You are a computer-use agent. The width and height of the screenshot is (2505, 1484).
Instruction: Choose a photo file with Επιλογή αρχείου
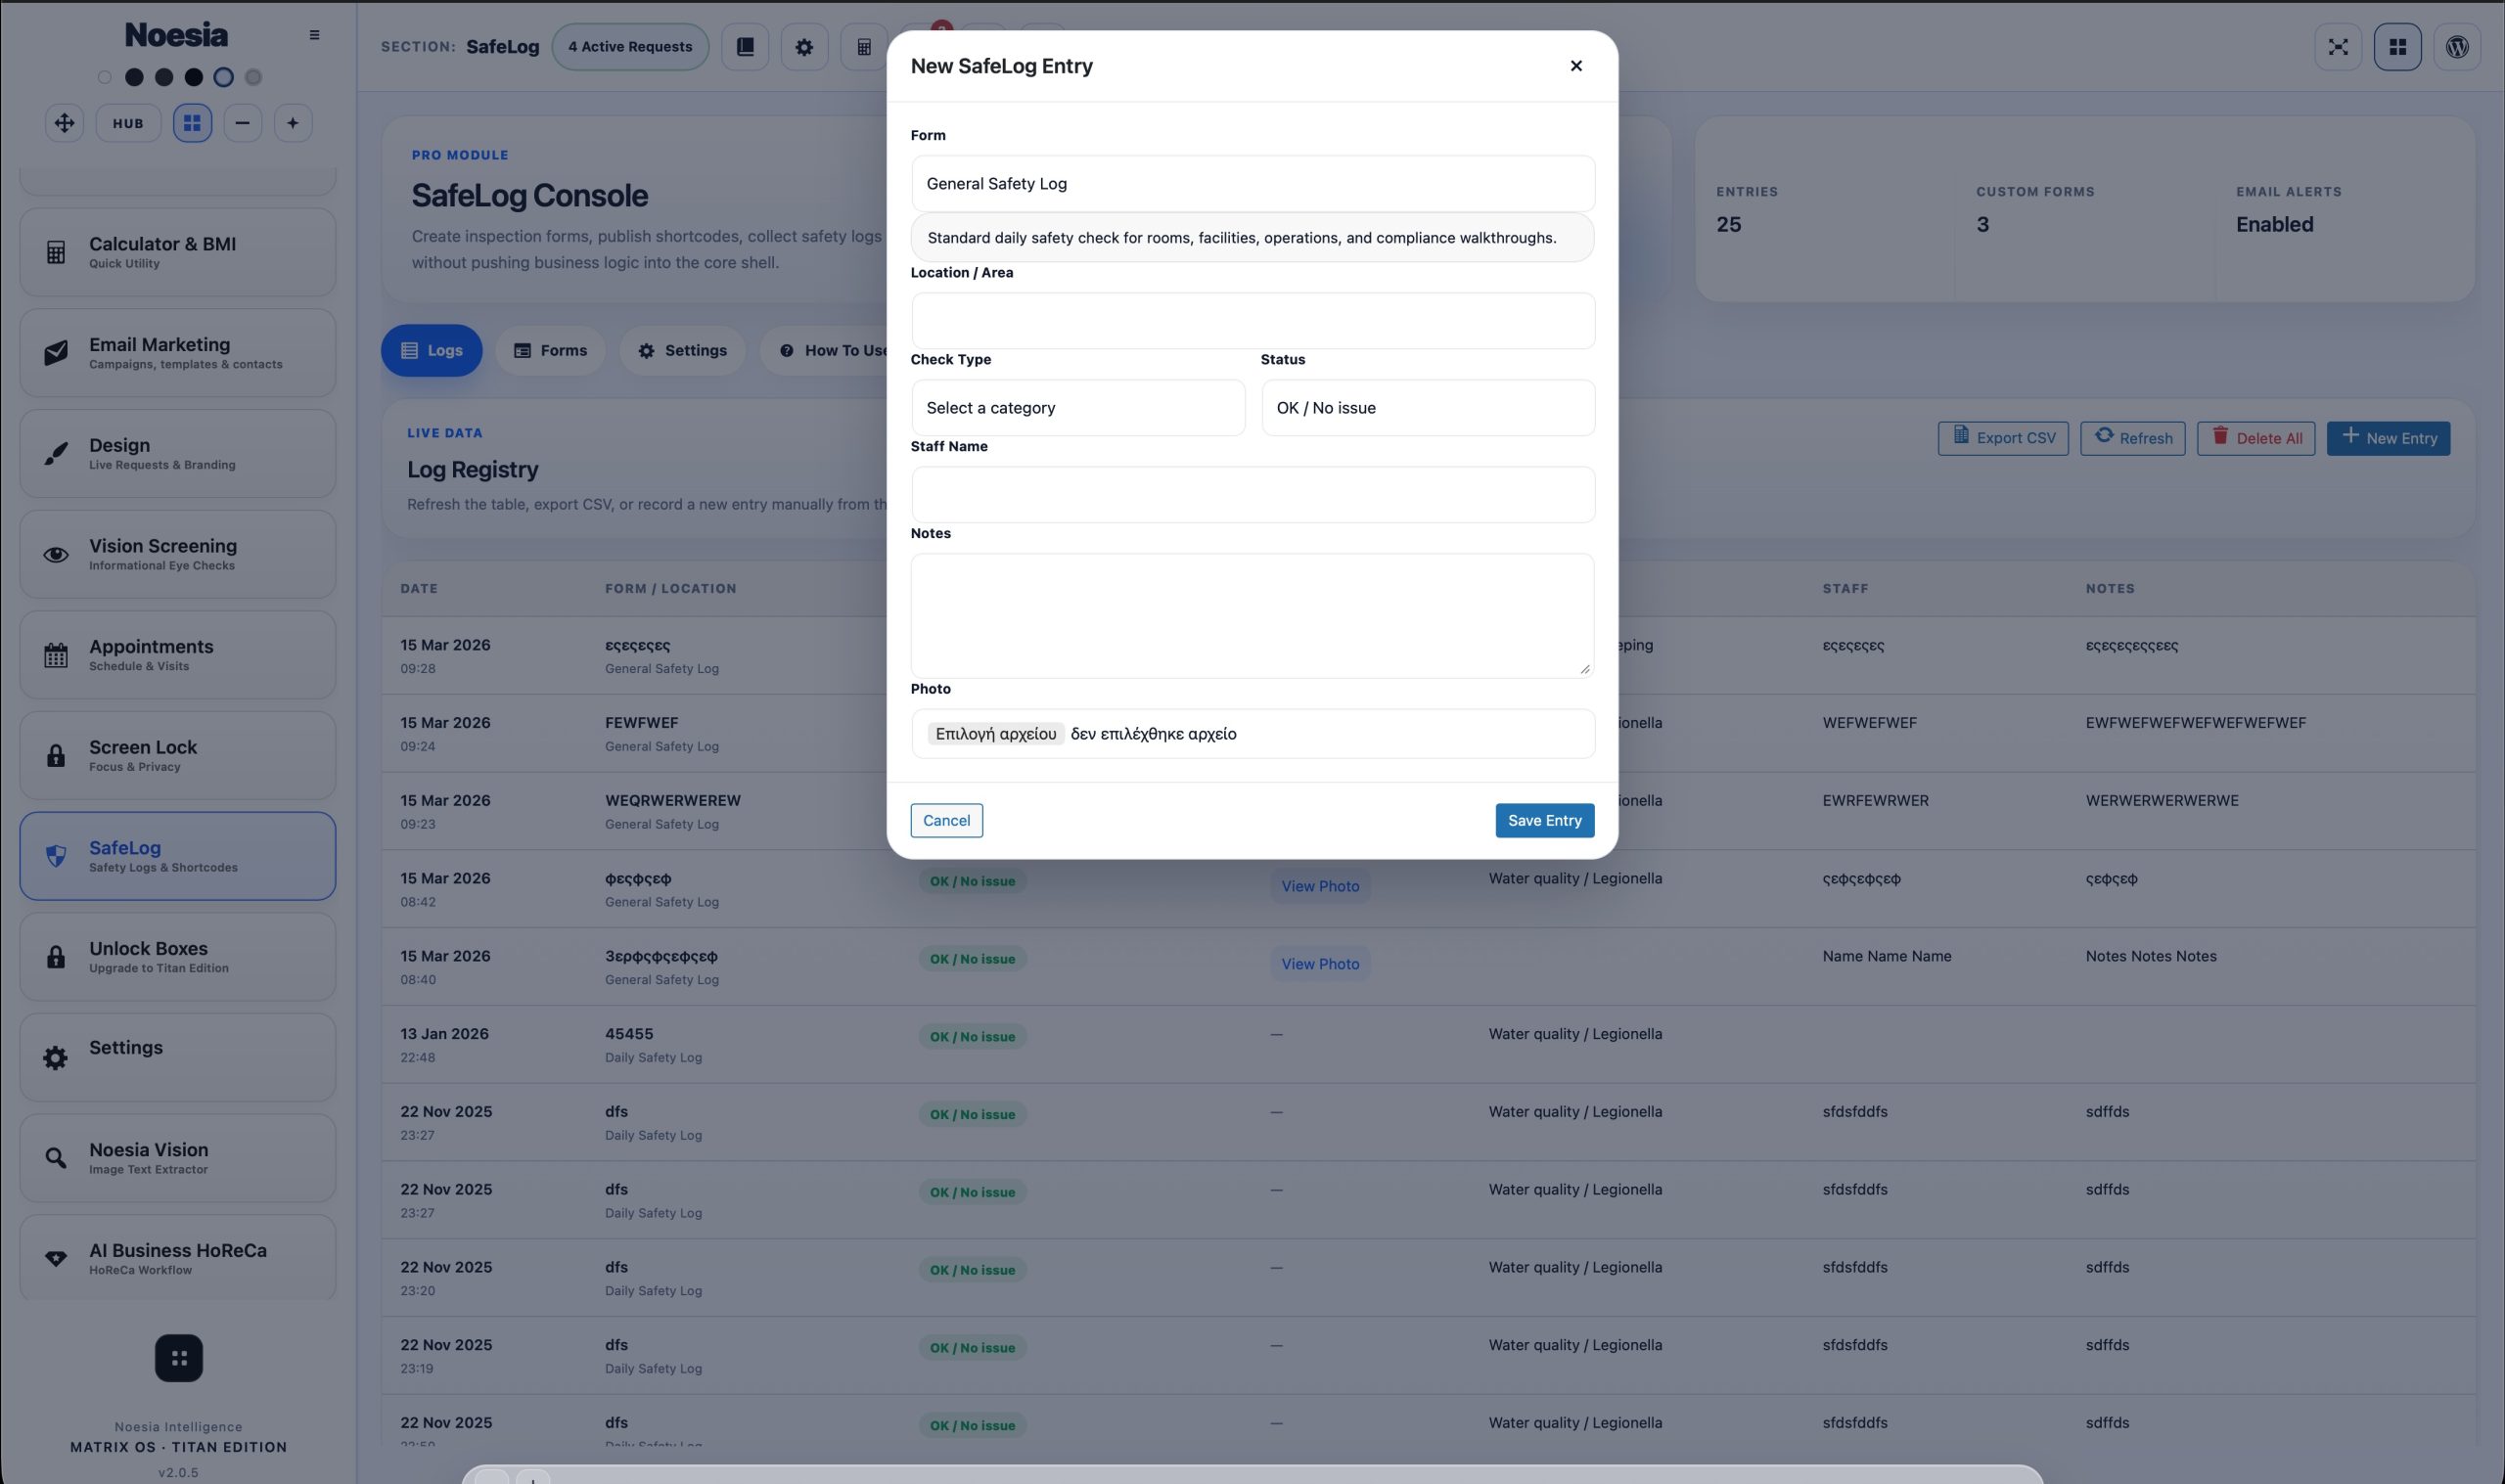tap(995, 734)
